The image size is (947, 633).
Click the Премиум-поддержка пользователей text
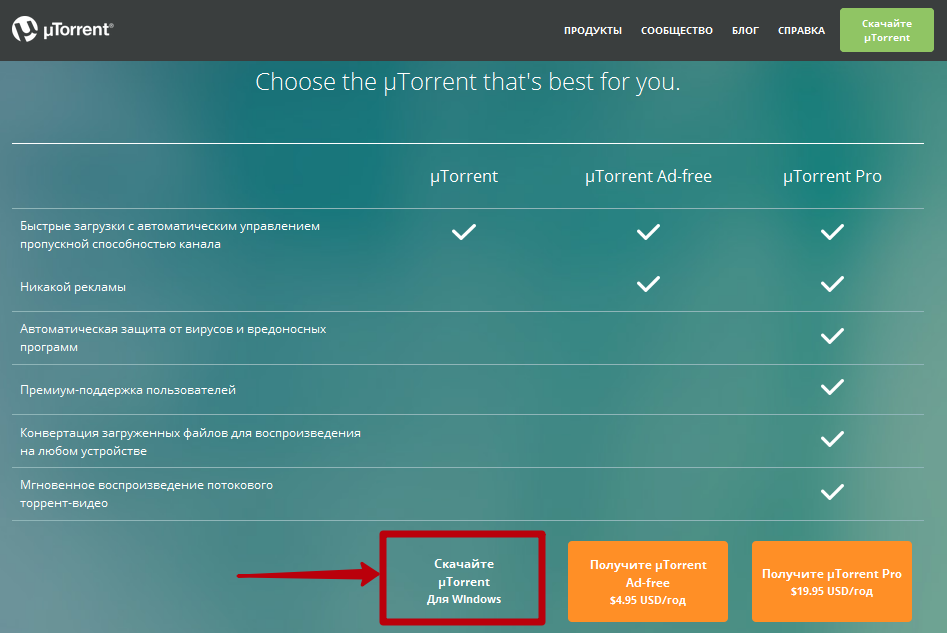[x=127, y=390]
